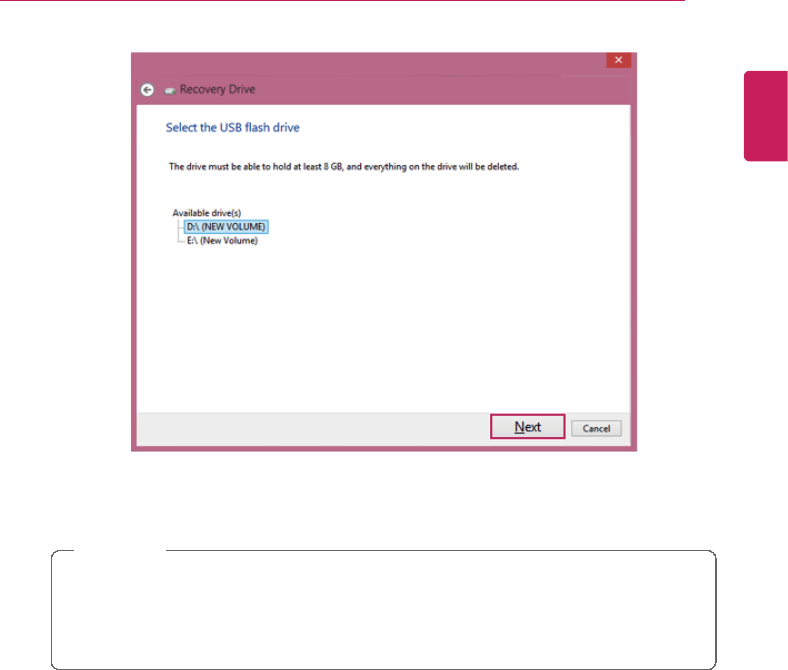
Task: Click the Recovery Drive window title text
Action: [x=217, y=89]
